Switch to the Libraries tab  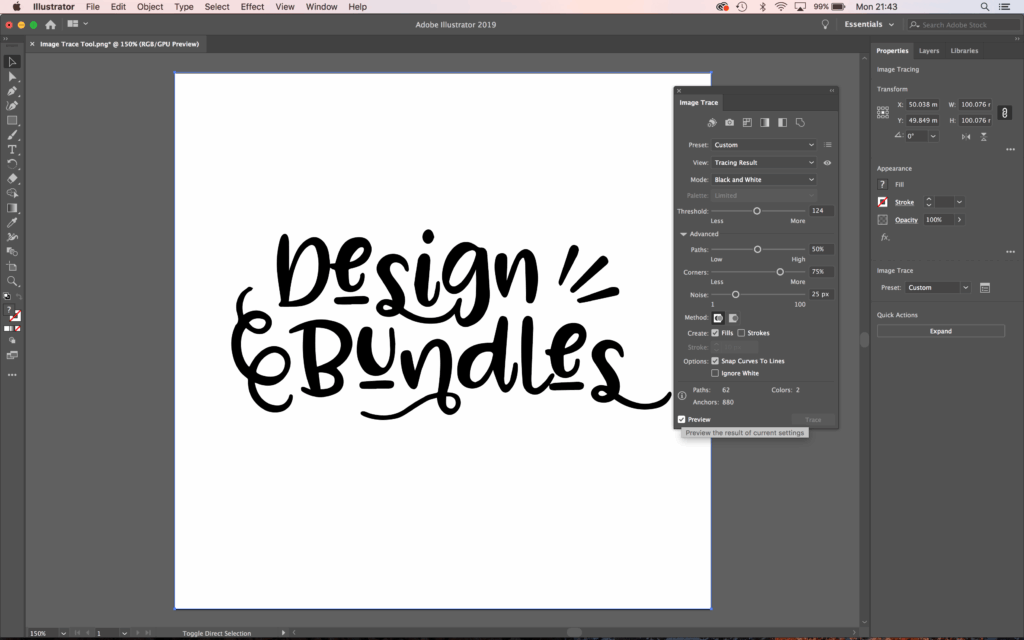(x=964, y=51)
